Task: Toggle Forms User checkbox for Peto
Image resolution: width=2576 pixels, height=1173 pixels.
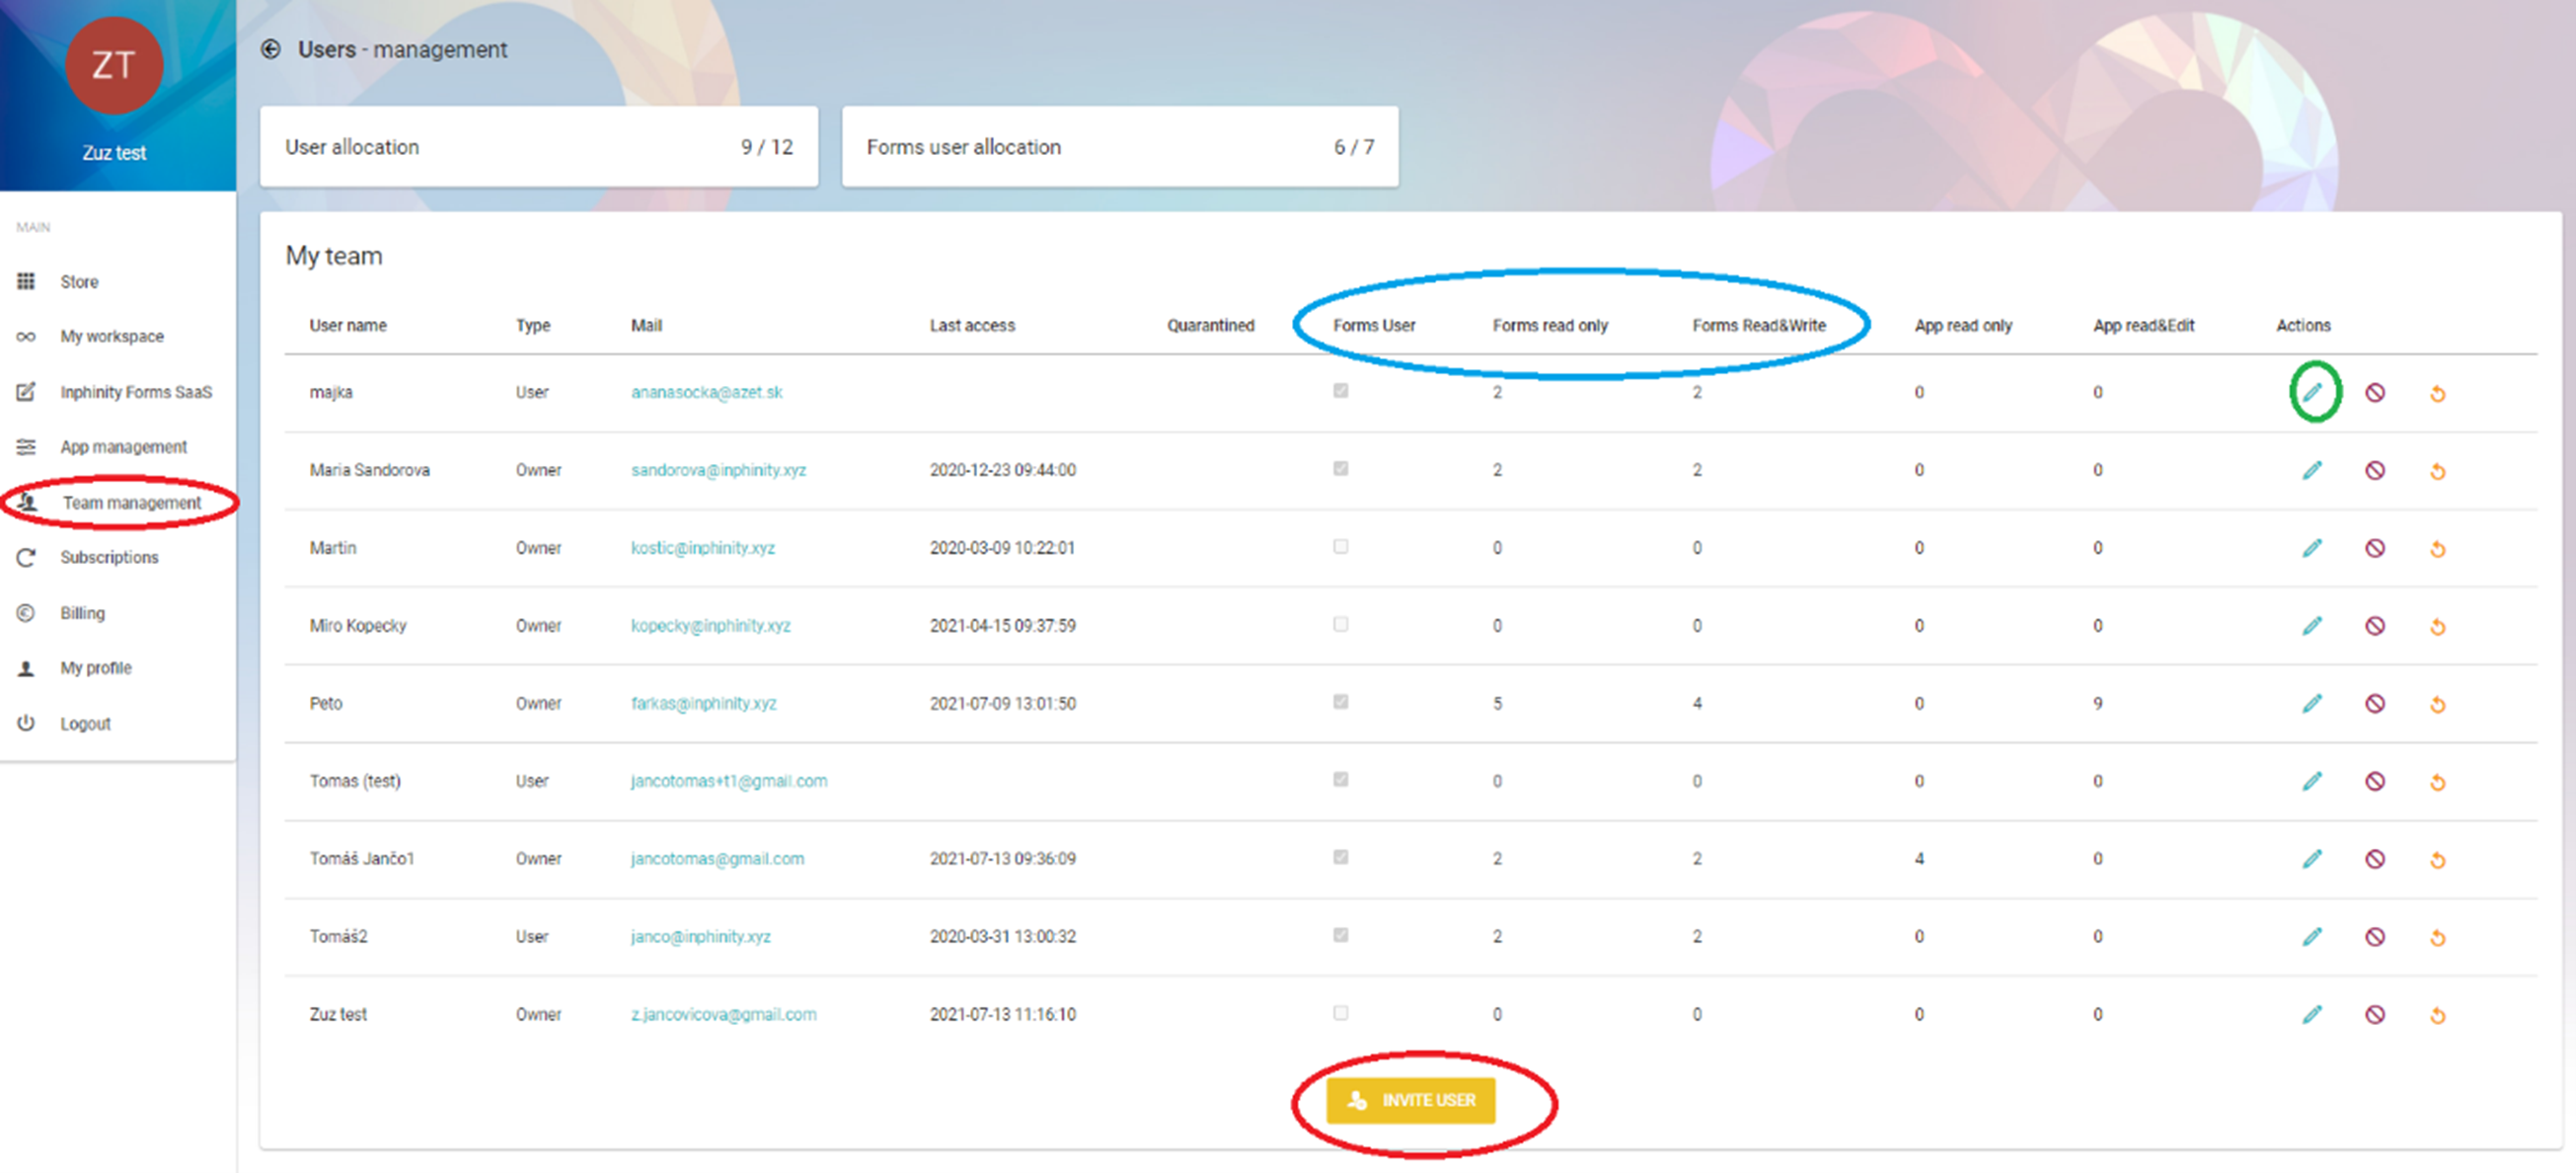Action: point(1341,702)
